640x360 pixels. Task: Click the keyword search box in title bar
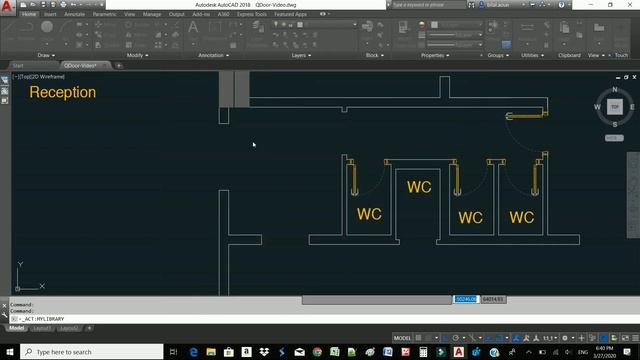(428, 5)
